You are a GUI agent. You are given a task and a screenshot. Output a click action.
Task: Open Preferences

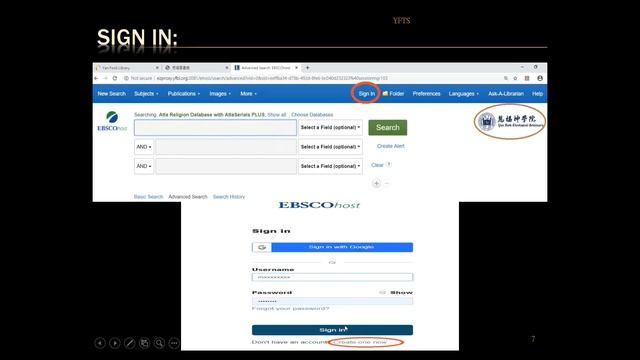pos(427,94)
